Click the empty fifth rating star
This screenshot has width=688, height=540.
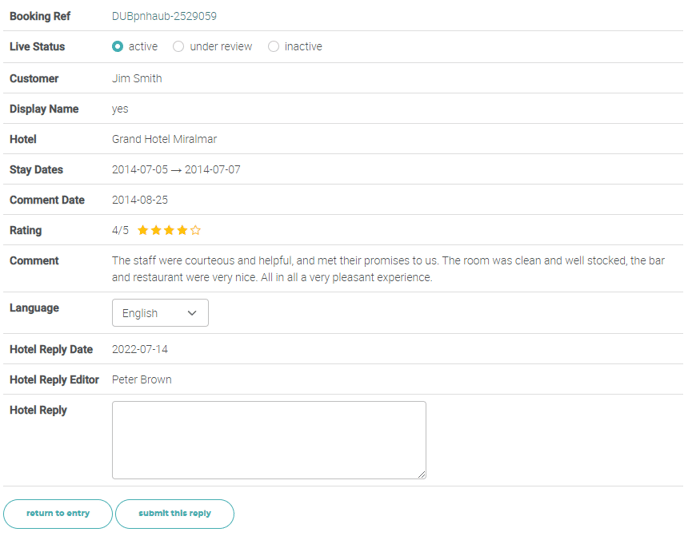(x=196, y=230)
